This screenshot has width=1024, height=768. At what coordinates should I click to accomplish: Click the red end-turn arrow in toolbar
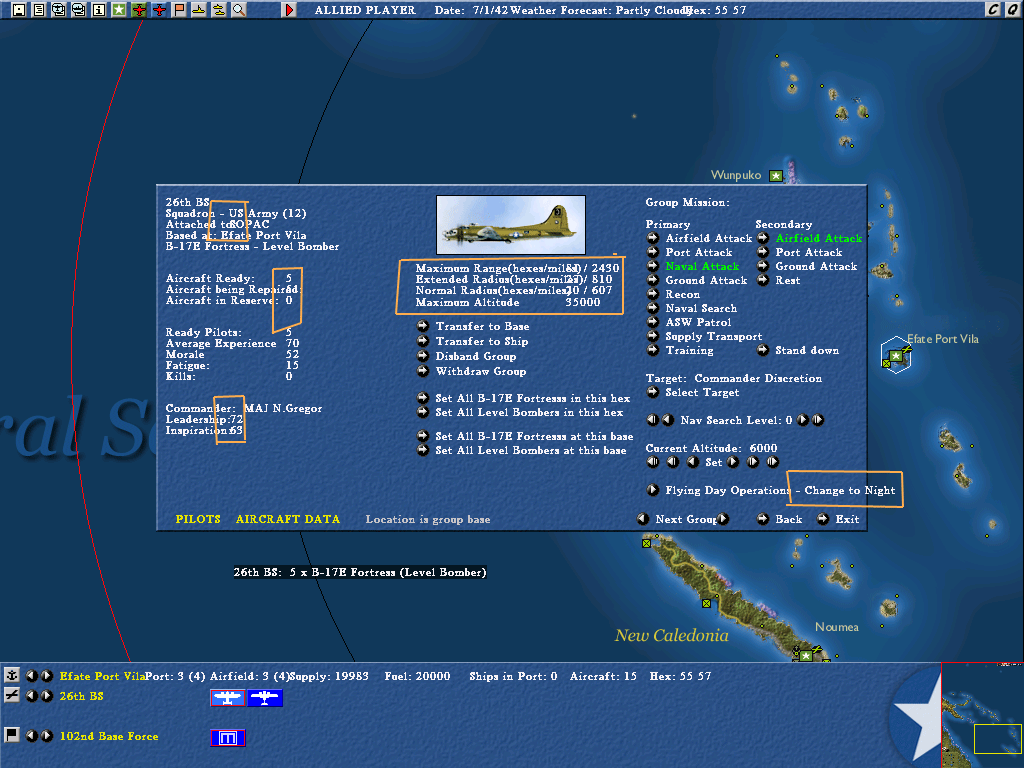[289, 10]
